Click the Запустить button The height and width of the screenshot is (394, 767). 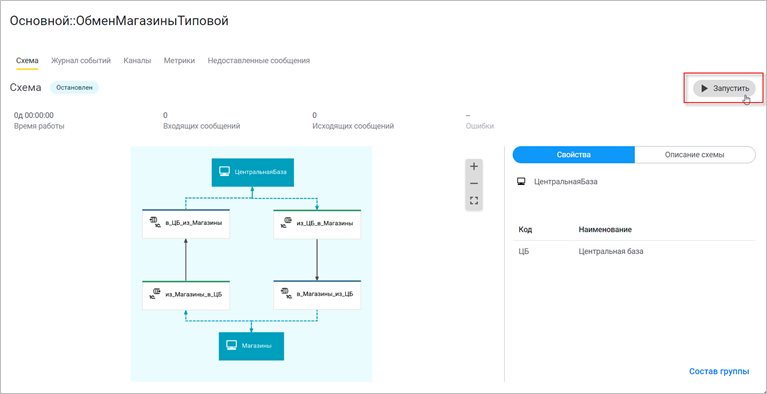(724, 89)
